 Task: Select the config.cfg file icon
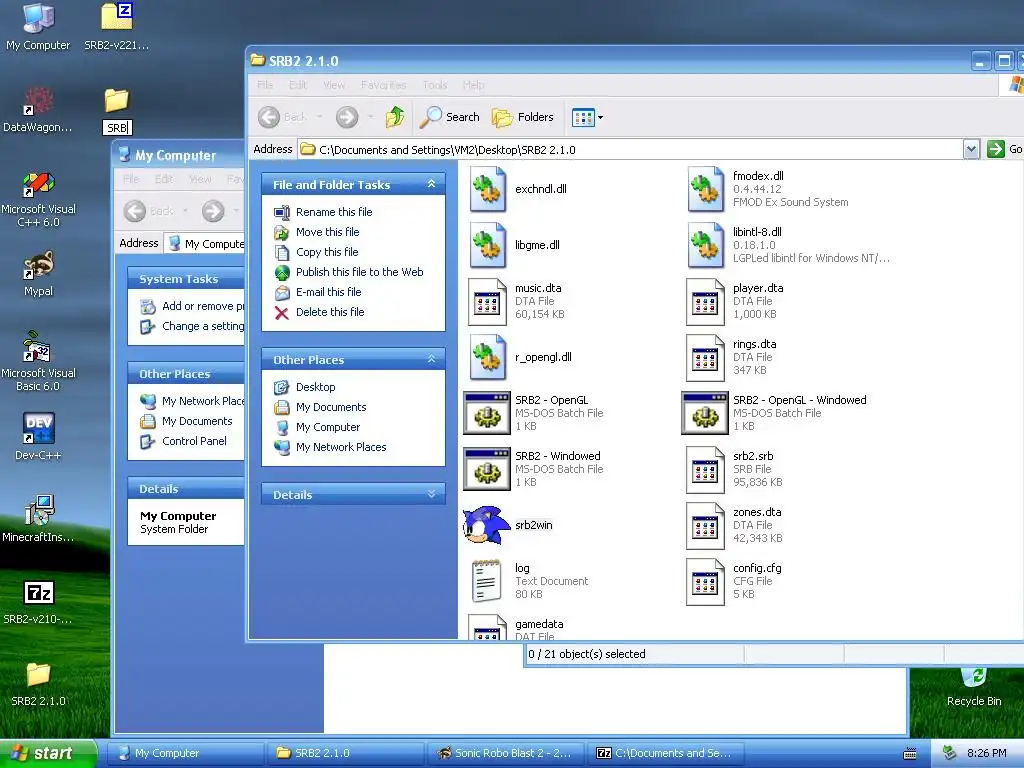(x=705, y=582)
